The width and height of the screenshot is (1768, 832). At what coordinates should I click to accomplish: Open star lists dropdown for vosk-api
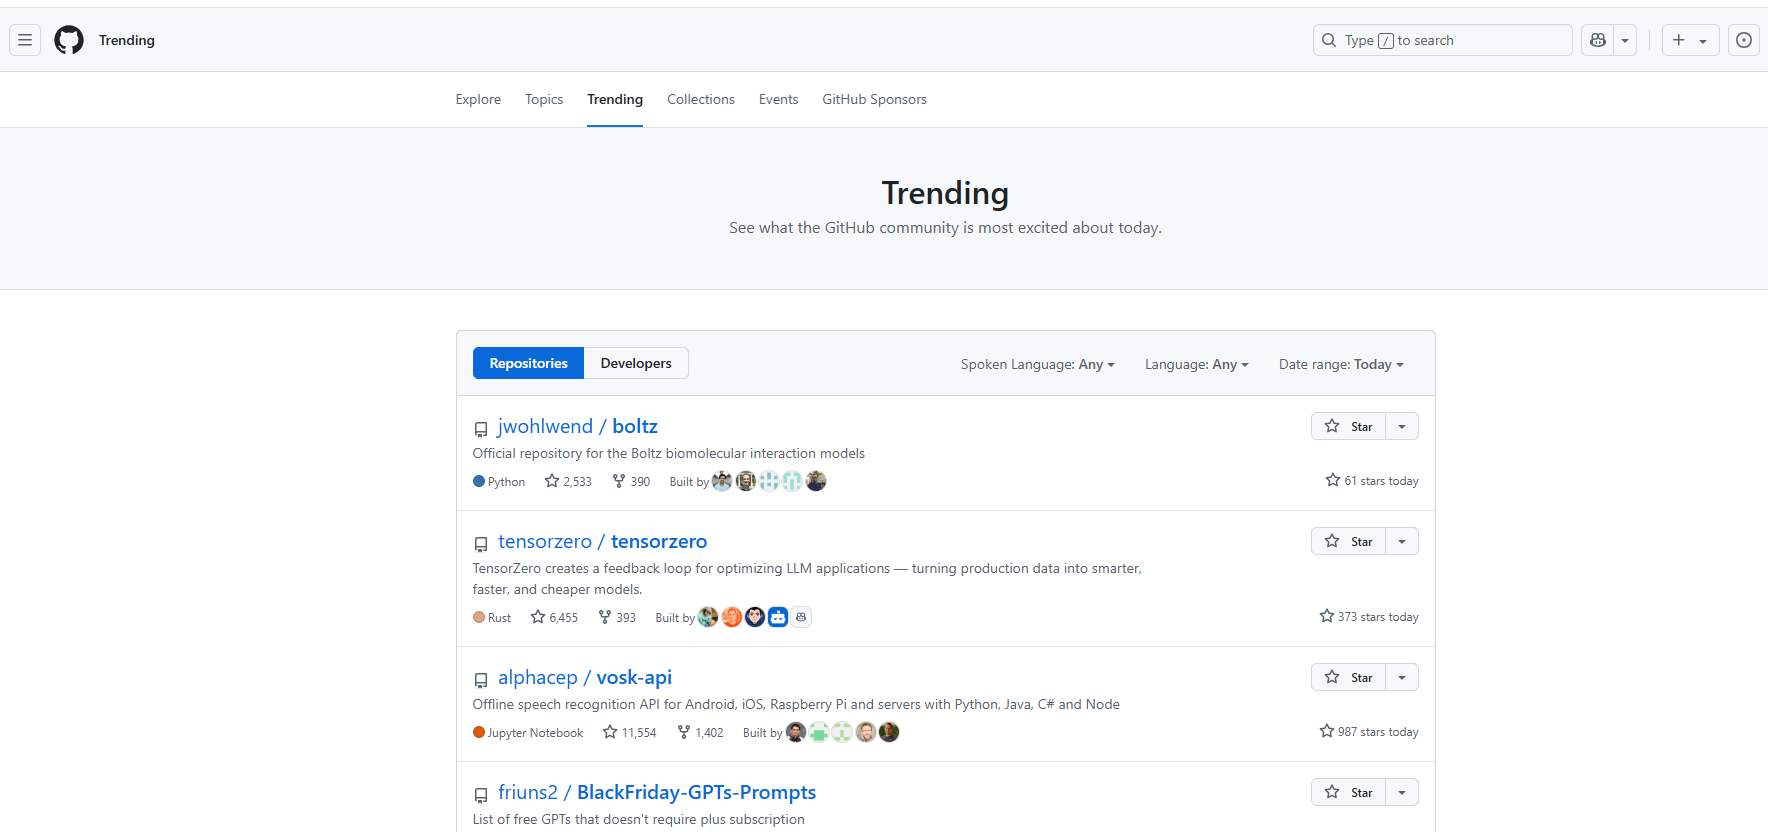pos(1402,677)
